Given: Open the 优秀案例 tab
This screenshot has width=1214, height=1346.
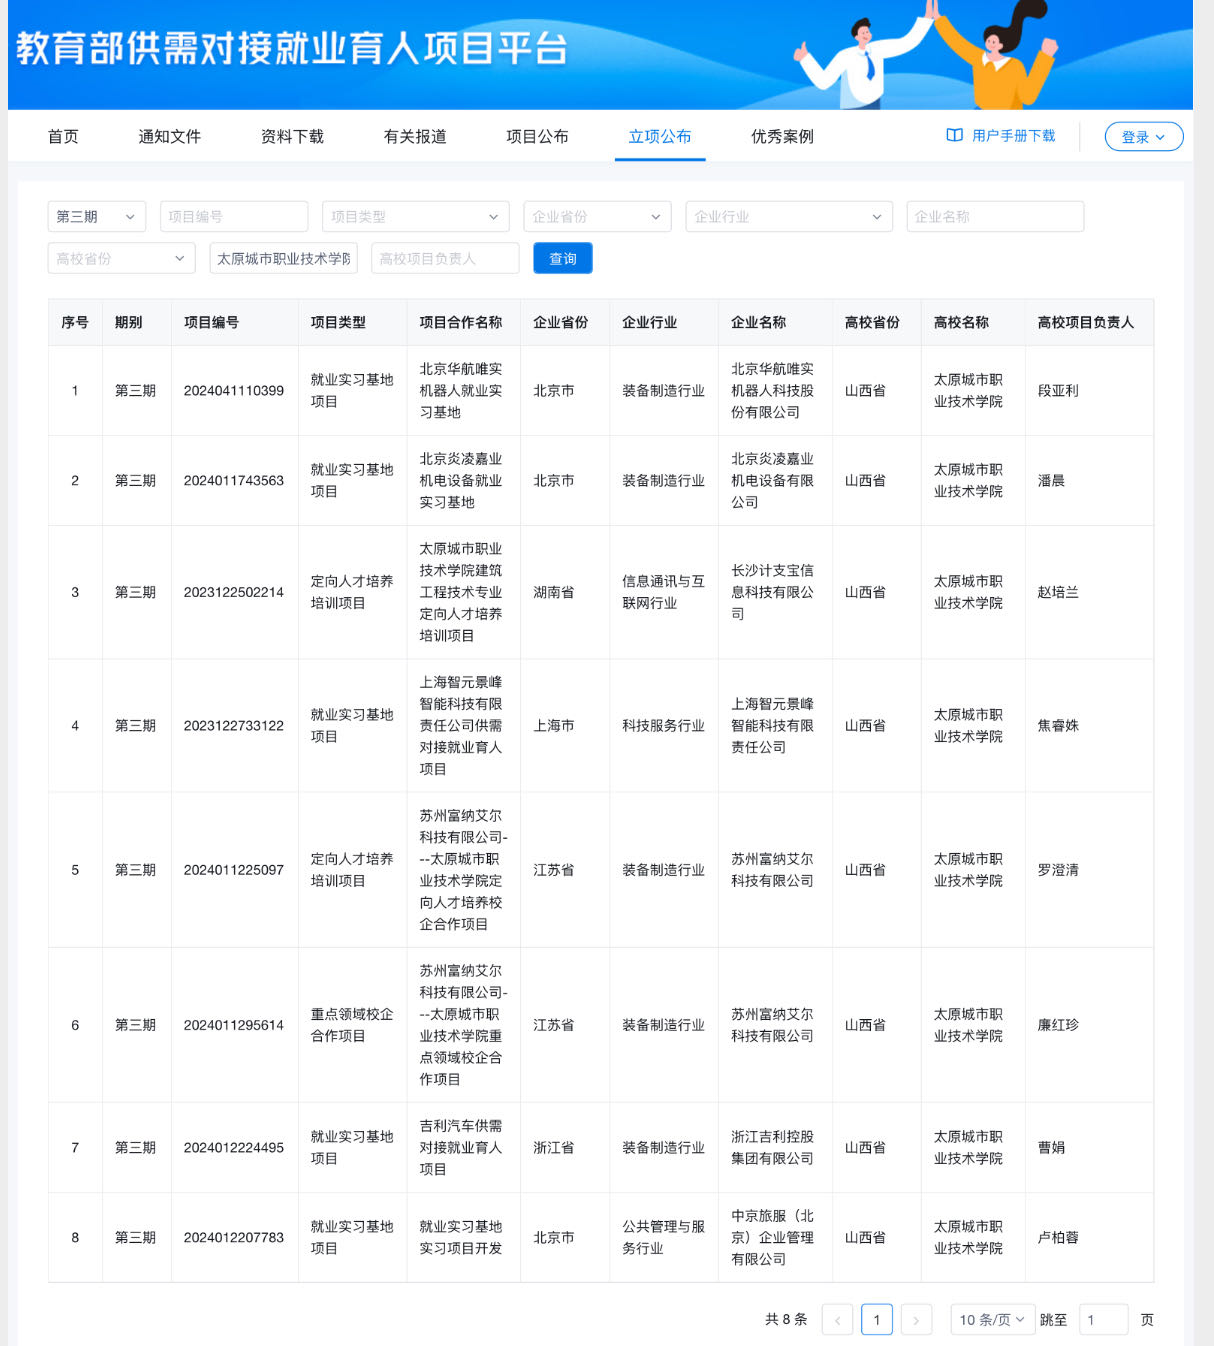Looking at the screenshot, I should (782, 137).
